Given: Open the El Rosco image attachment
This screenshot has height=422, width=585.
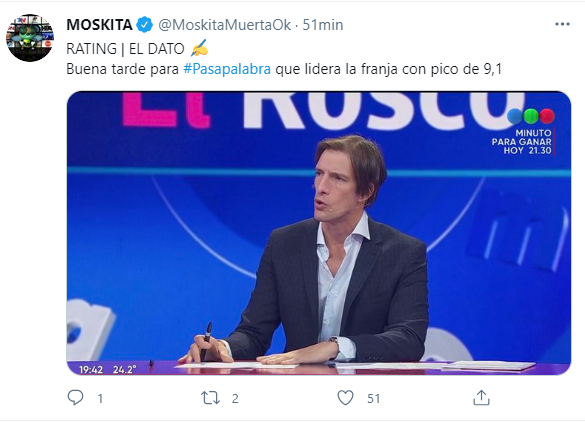Looking at the screenshot, I should [x=319, y=233].
